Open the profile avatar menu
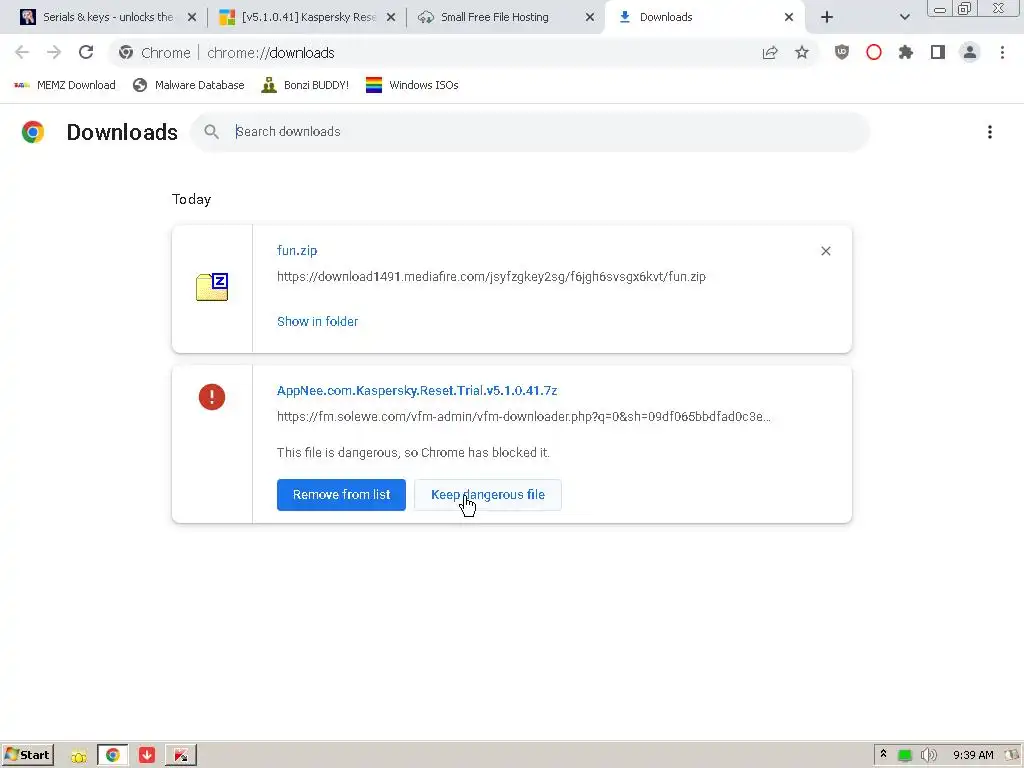Viewport: 1024px width, 768px height. pos(970,52)
